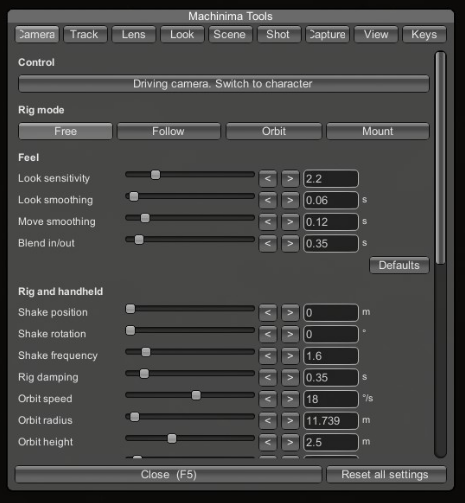Increase Shake position with right arrow
465x503 pixels.
point(290,313)
